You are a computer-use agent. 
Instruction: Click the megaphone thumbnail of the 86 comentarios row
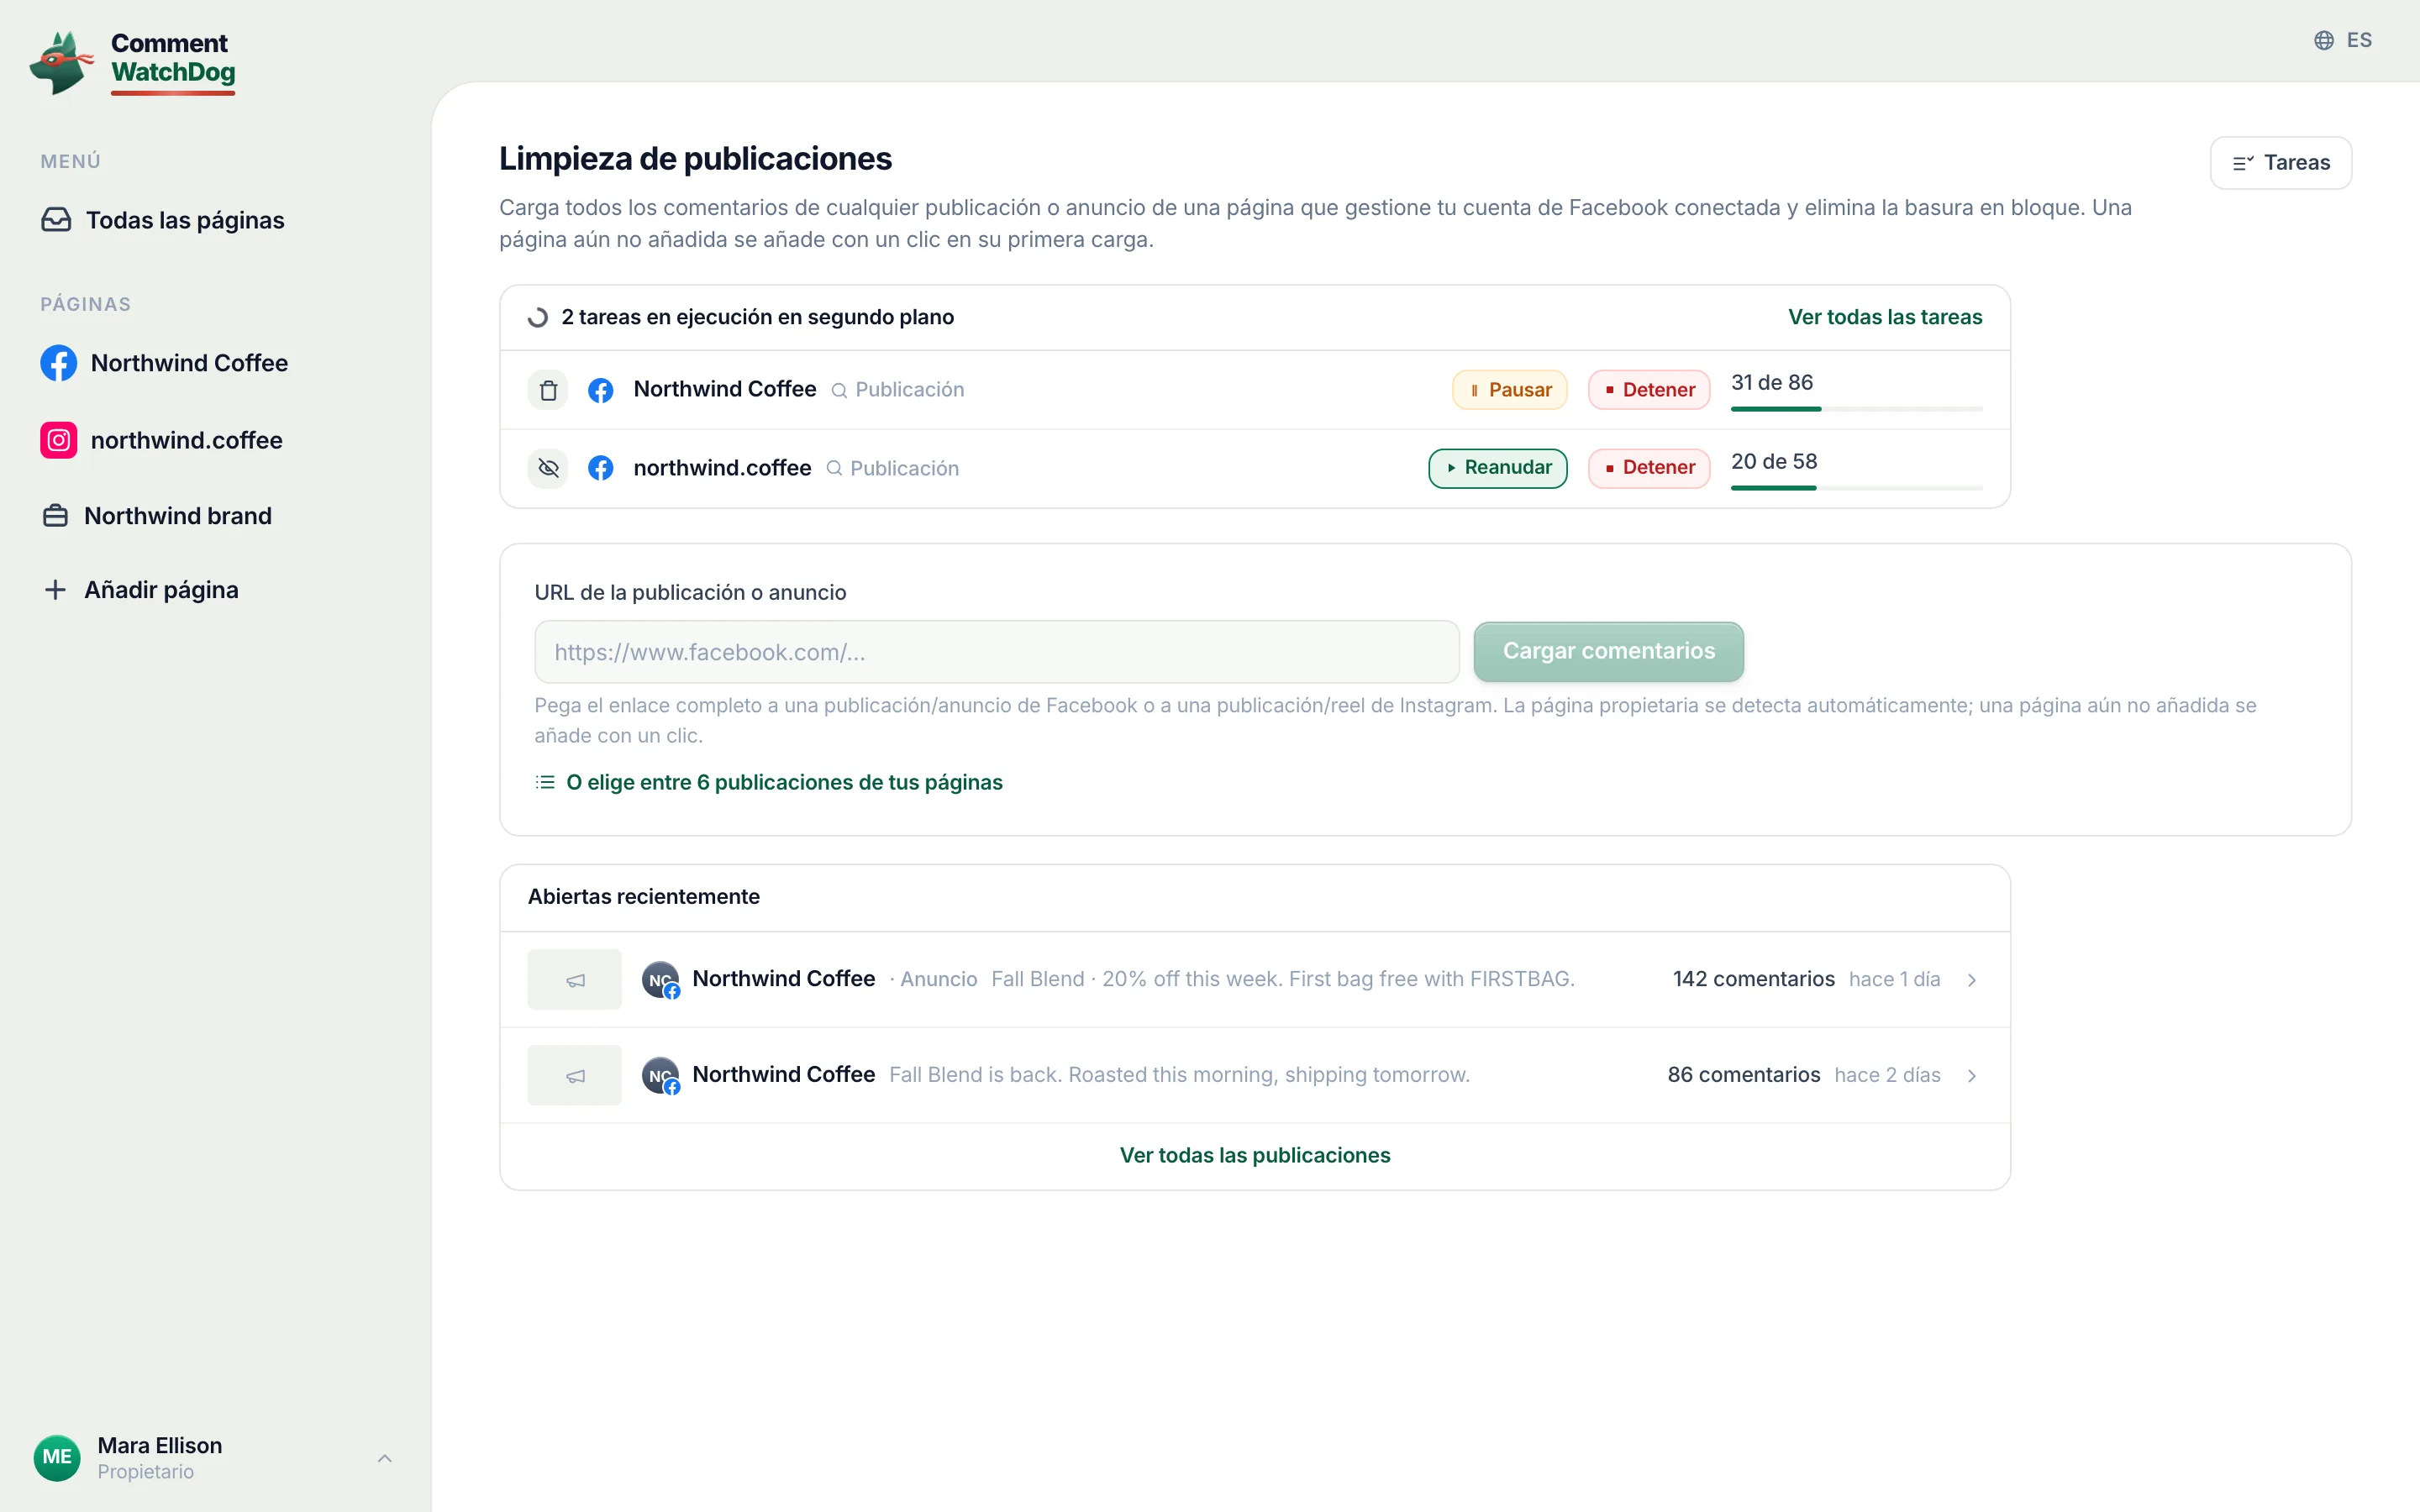[x=575, y=1076]
